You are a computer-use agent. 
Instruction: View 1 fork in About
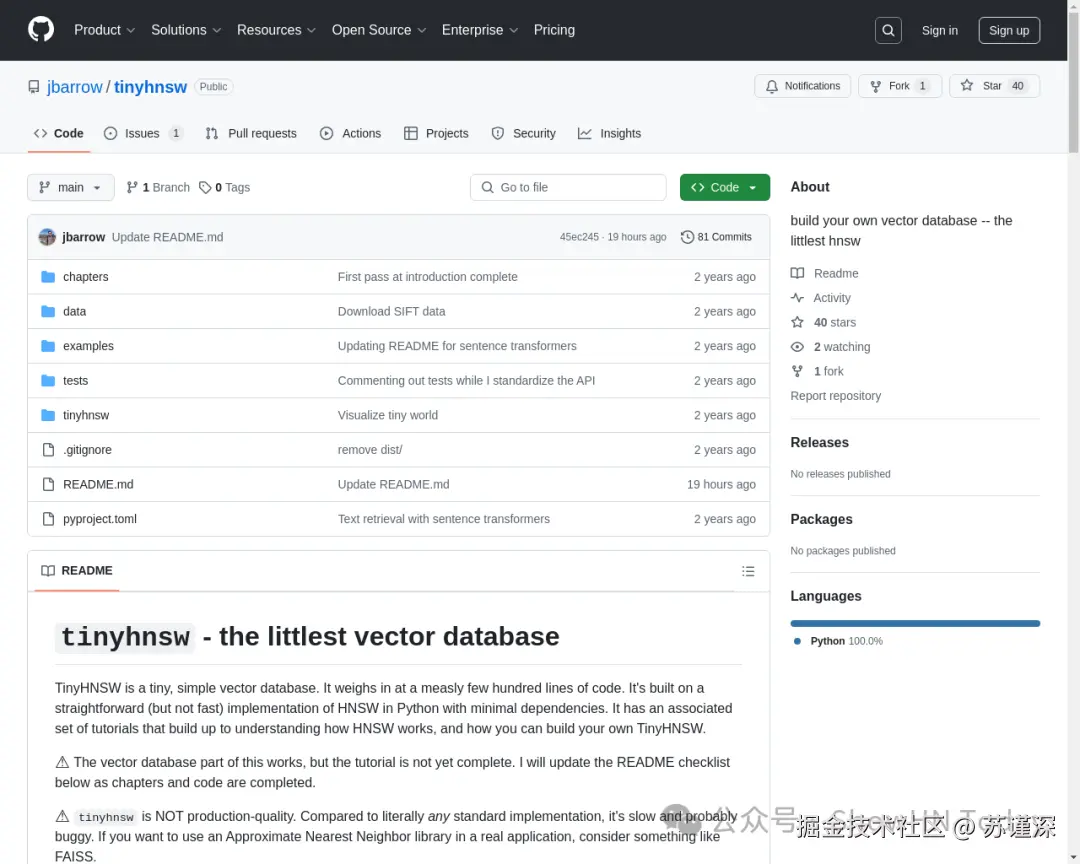[817, 371]
